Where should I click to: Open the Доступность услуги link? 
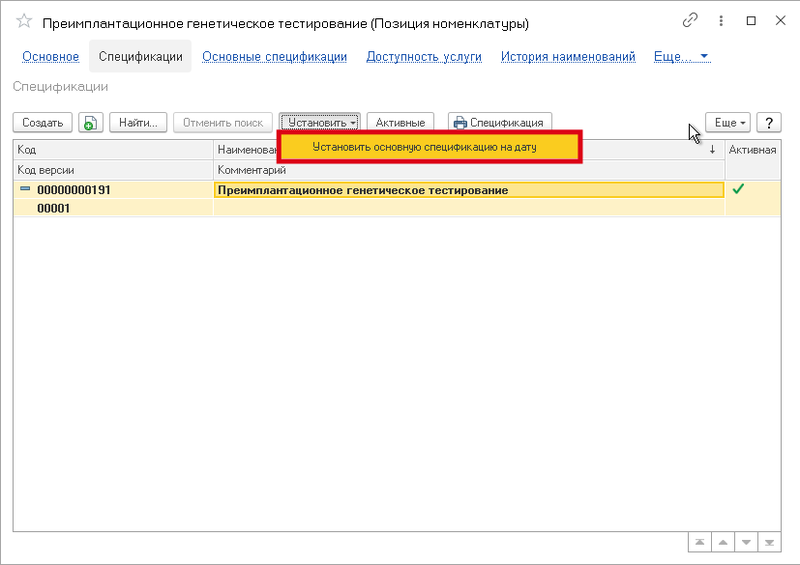424,57
